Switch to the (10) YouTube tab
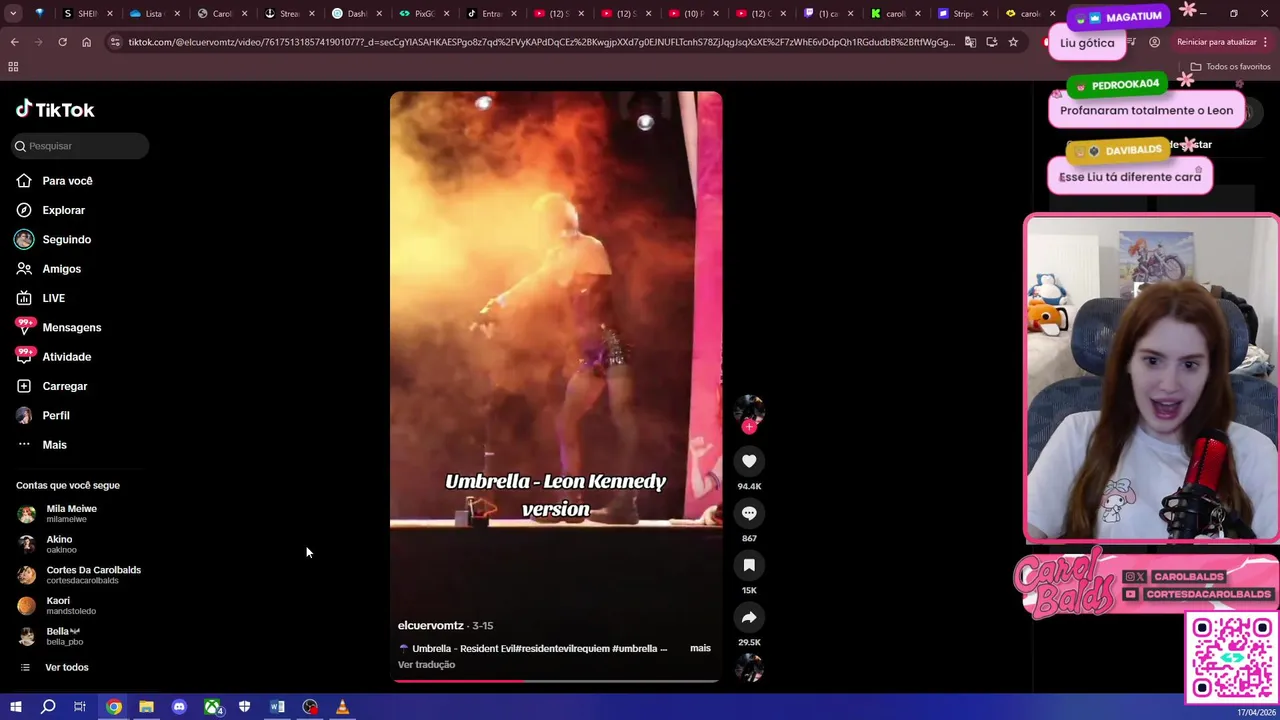1280x720 pixels. (x=692, y=14)
